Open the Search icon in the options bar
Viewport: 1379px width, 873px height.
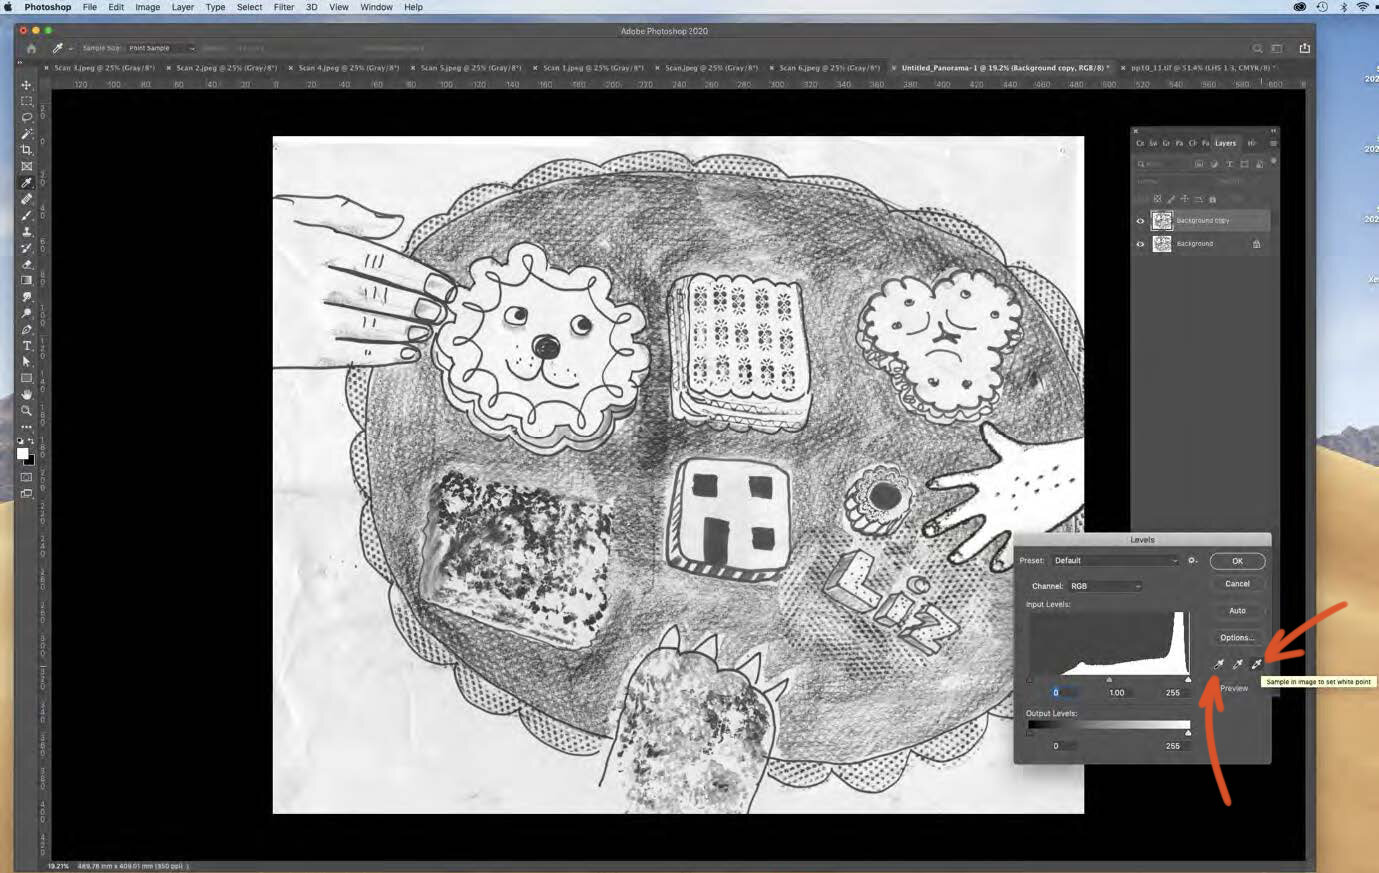point(1257,48)
